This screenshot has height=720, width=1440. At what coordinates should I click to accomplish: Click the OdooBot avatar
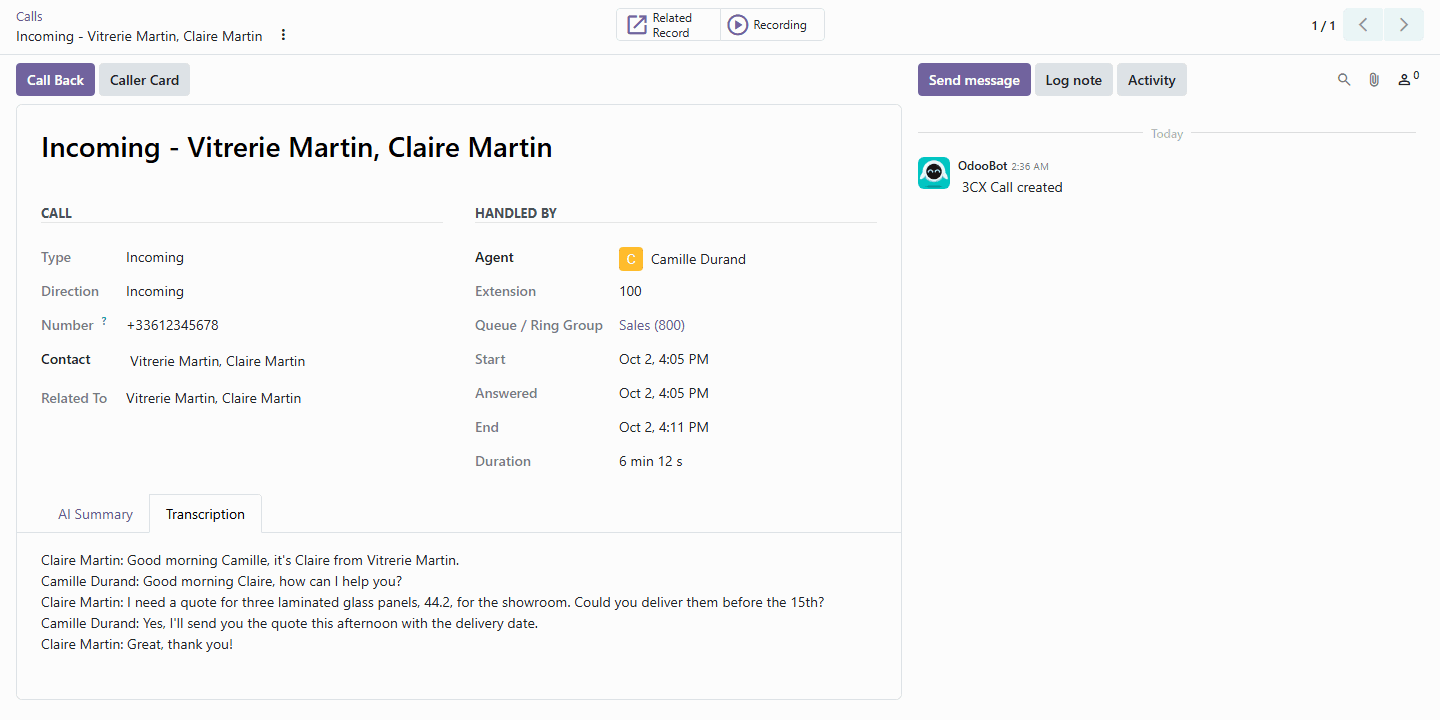point(934,173)
